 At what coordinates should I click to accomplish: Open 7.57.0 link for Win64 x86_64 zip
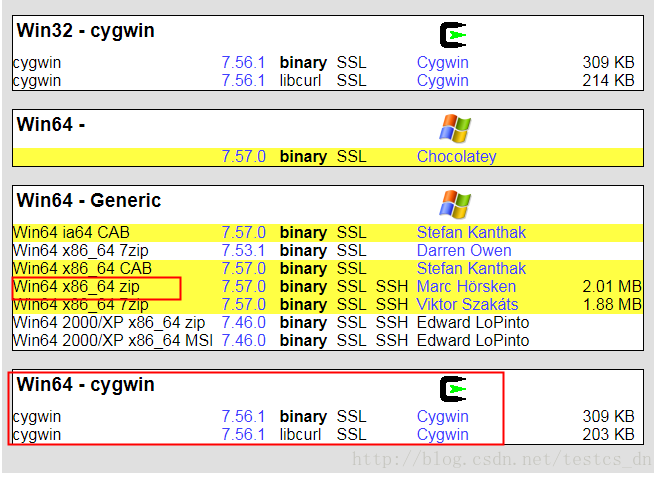[x=244, y=287]
